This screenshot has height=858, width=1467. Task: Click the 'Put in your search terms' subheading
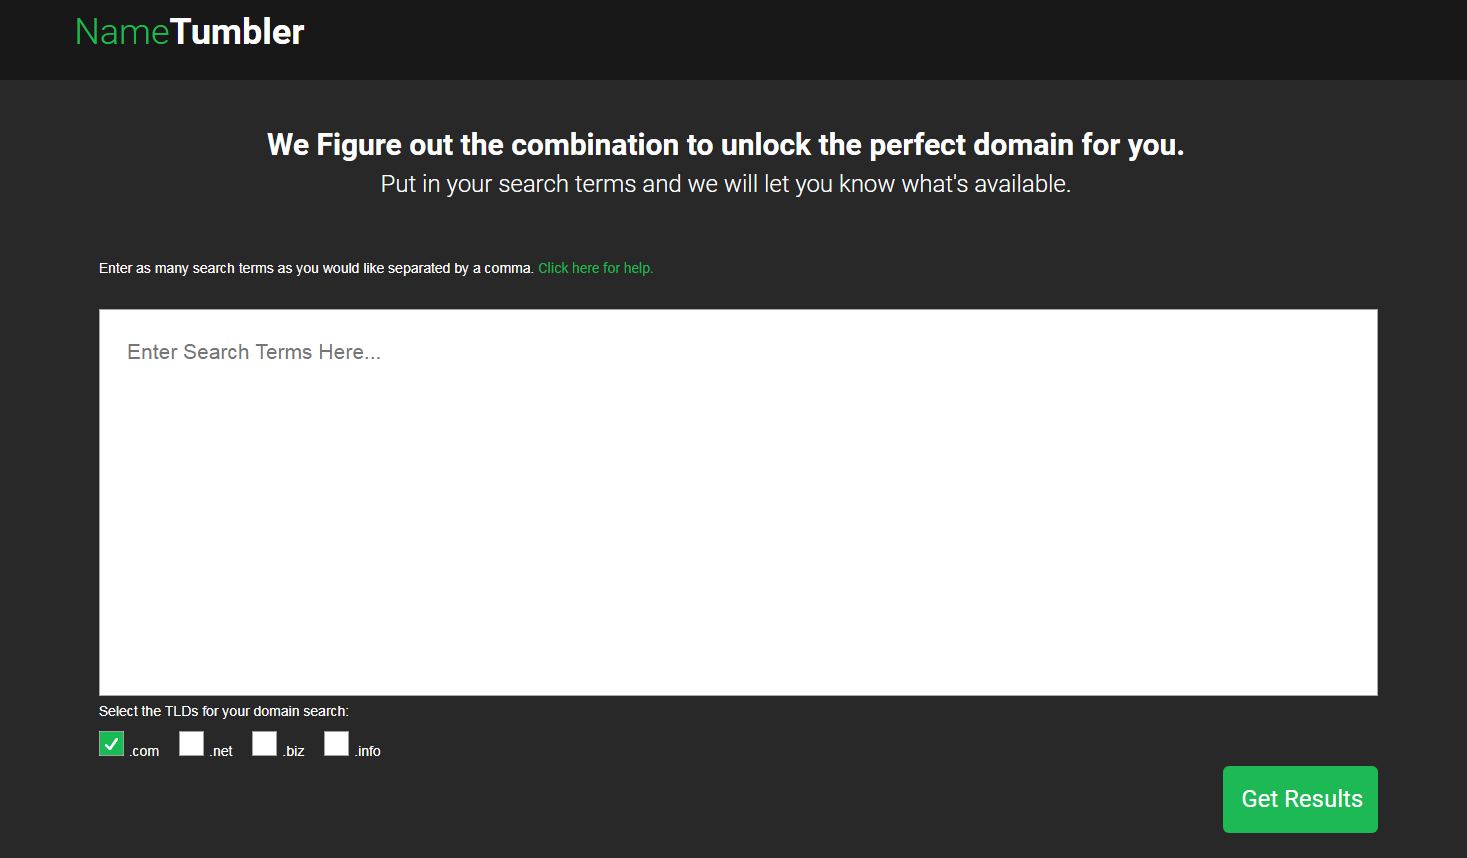pyautogui.click(x=726, y=184)
